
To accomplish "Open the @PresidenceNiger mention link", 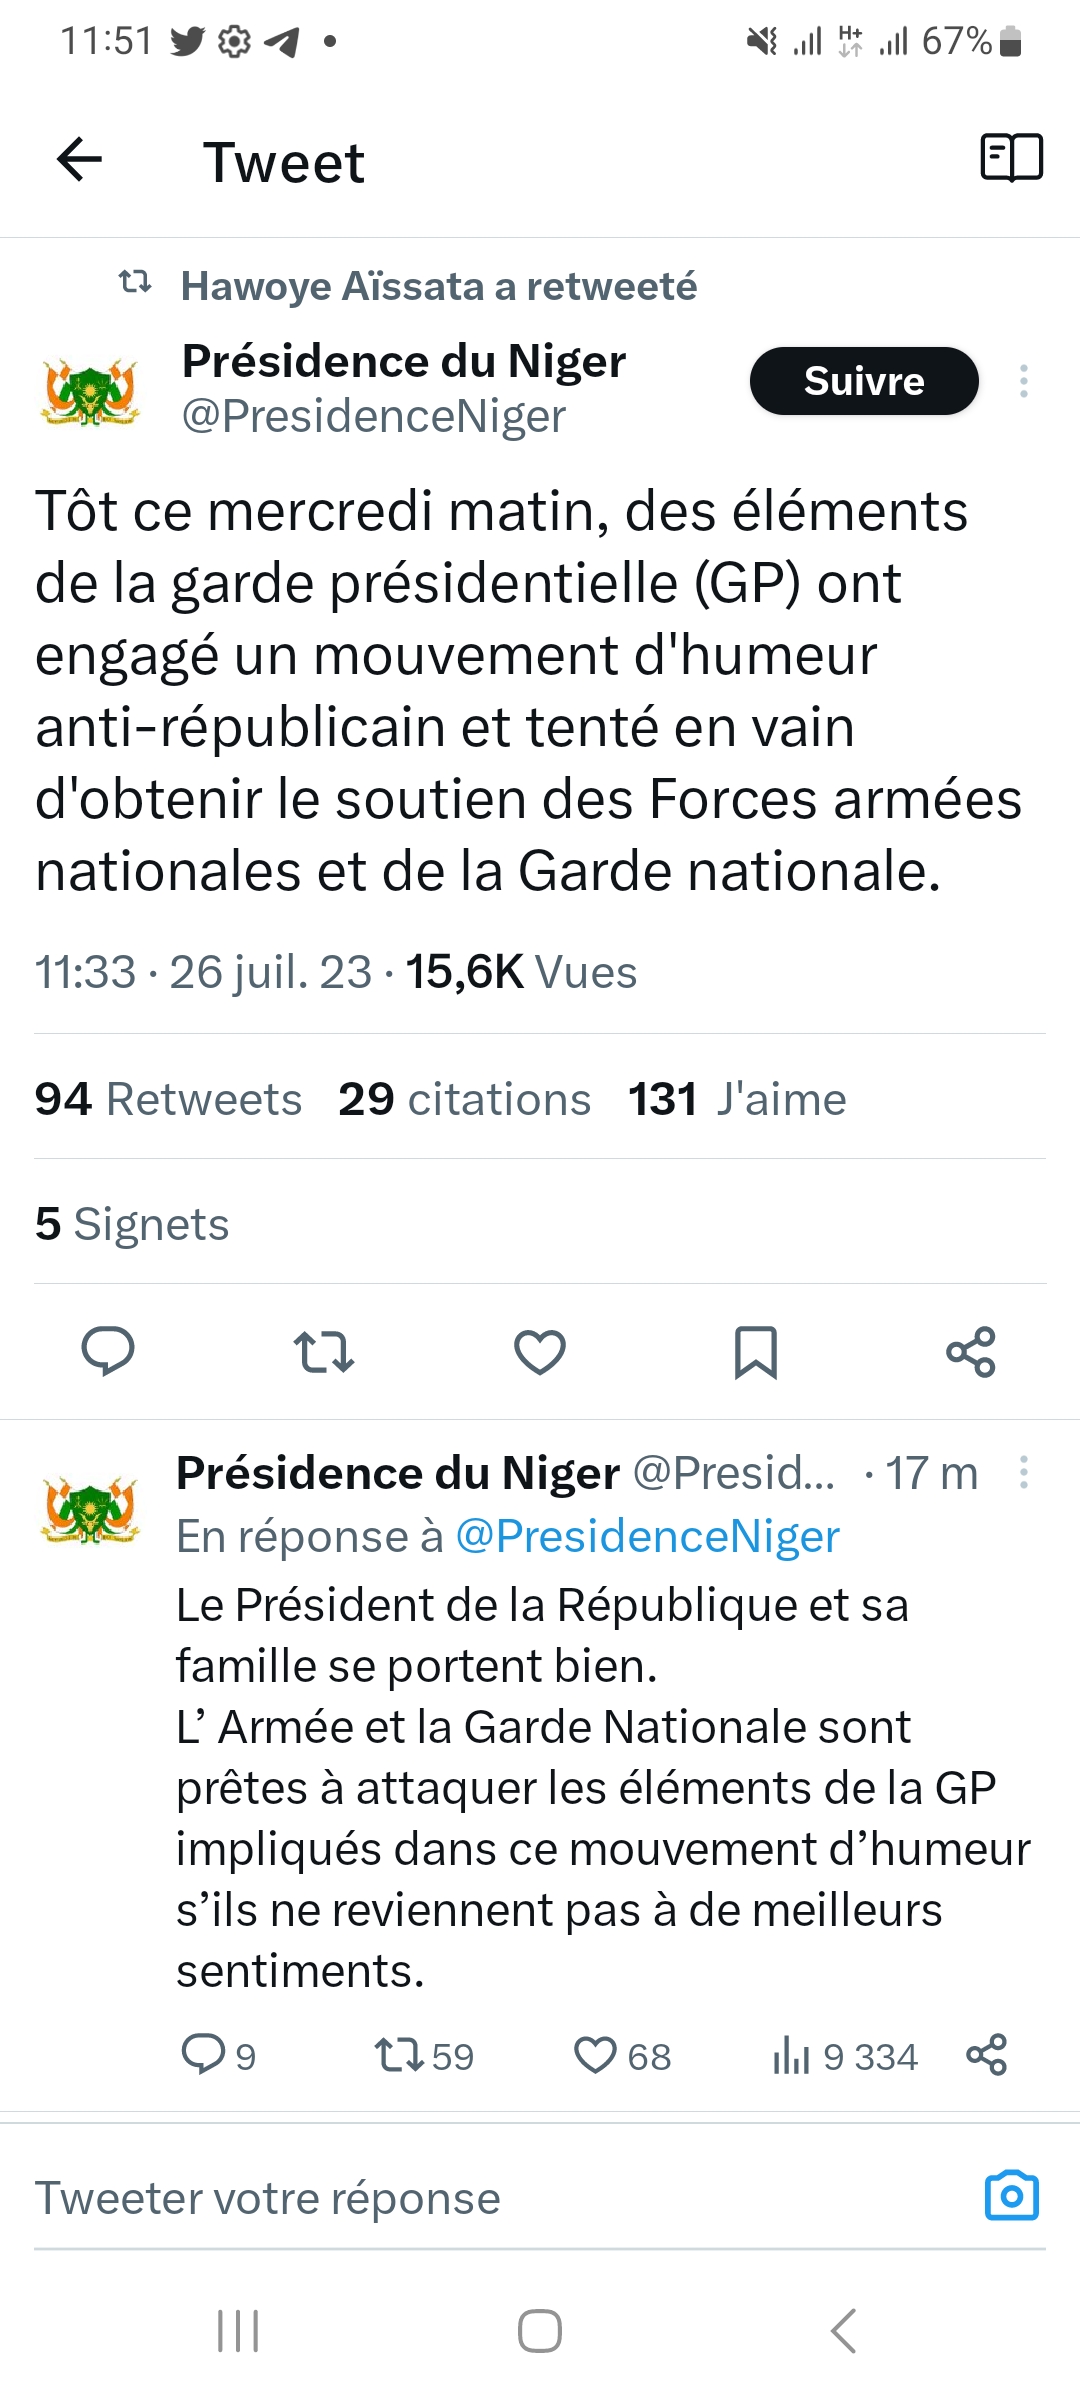I will [649, 1535].
